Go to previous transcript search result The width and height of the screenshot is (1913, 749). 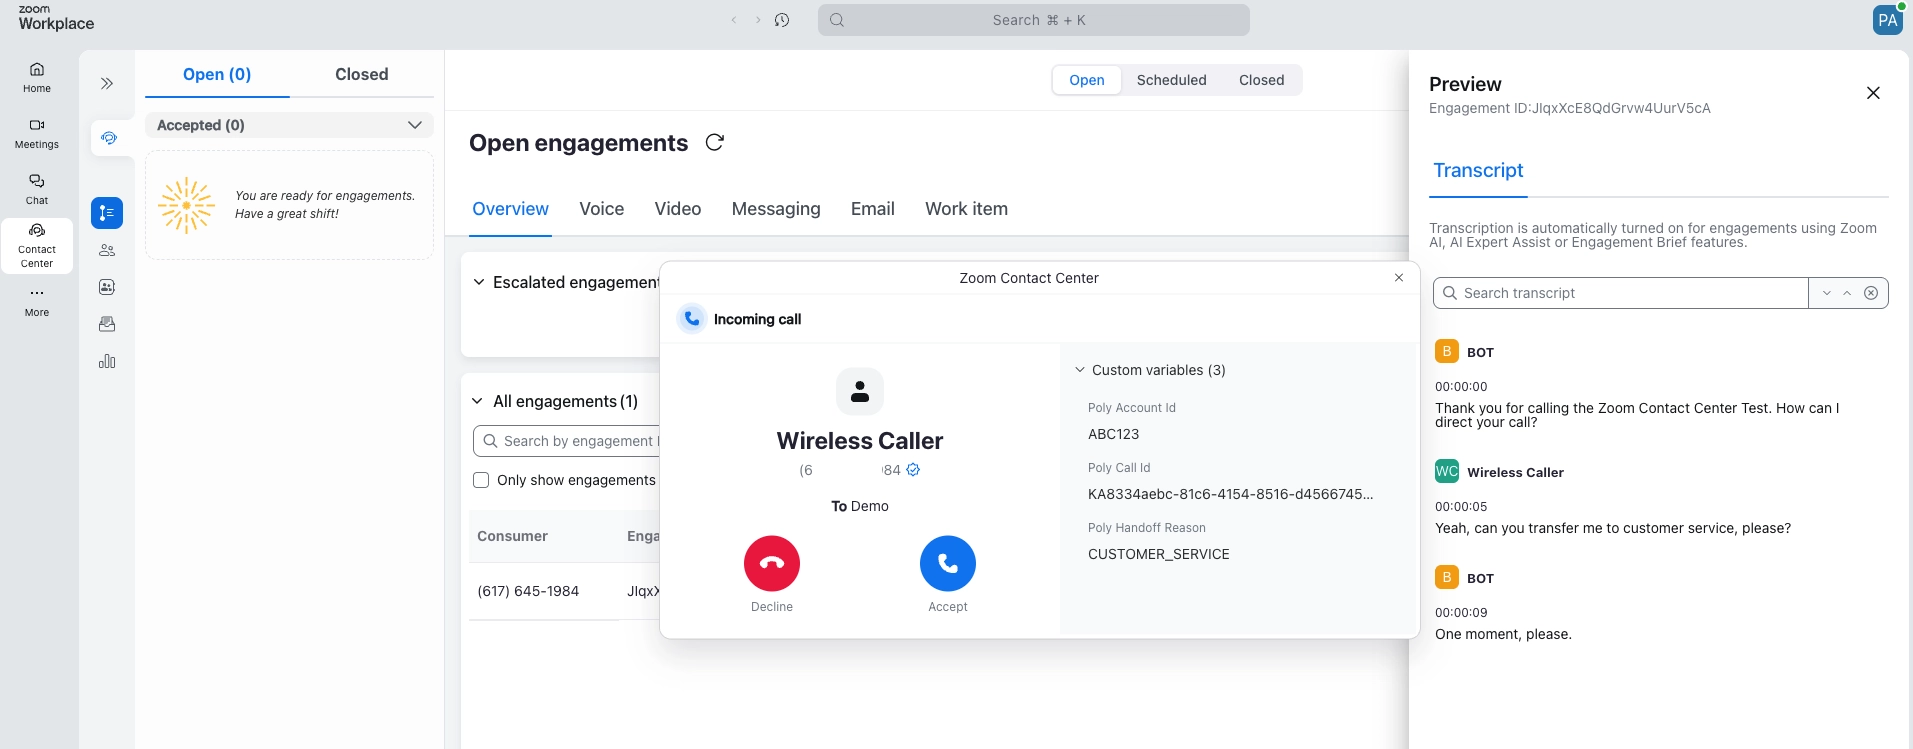1847,293
